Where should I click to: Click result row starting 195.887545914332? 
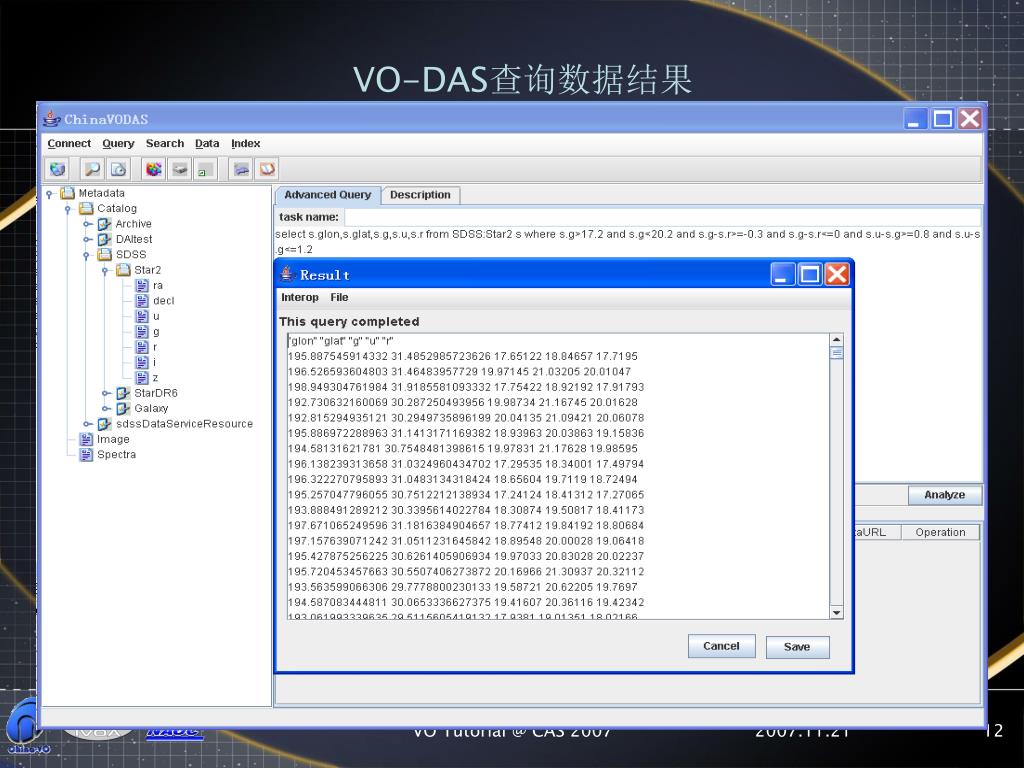point(462,356)
